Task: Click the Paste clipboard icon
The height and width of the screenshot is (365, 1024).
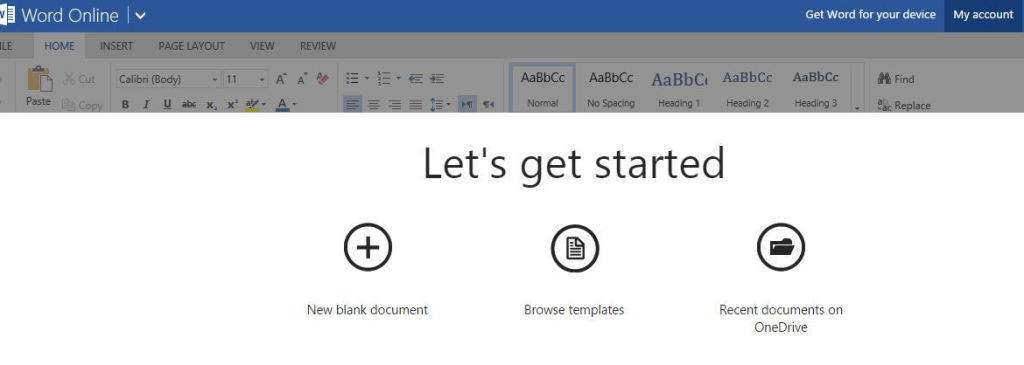Action: click(39, 79)
